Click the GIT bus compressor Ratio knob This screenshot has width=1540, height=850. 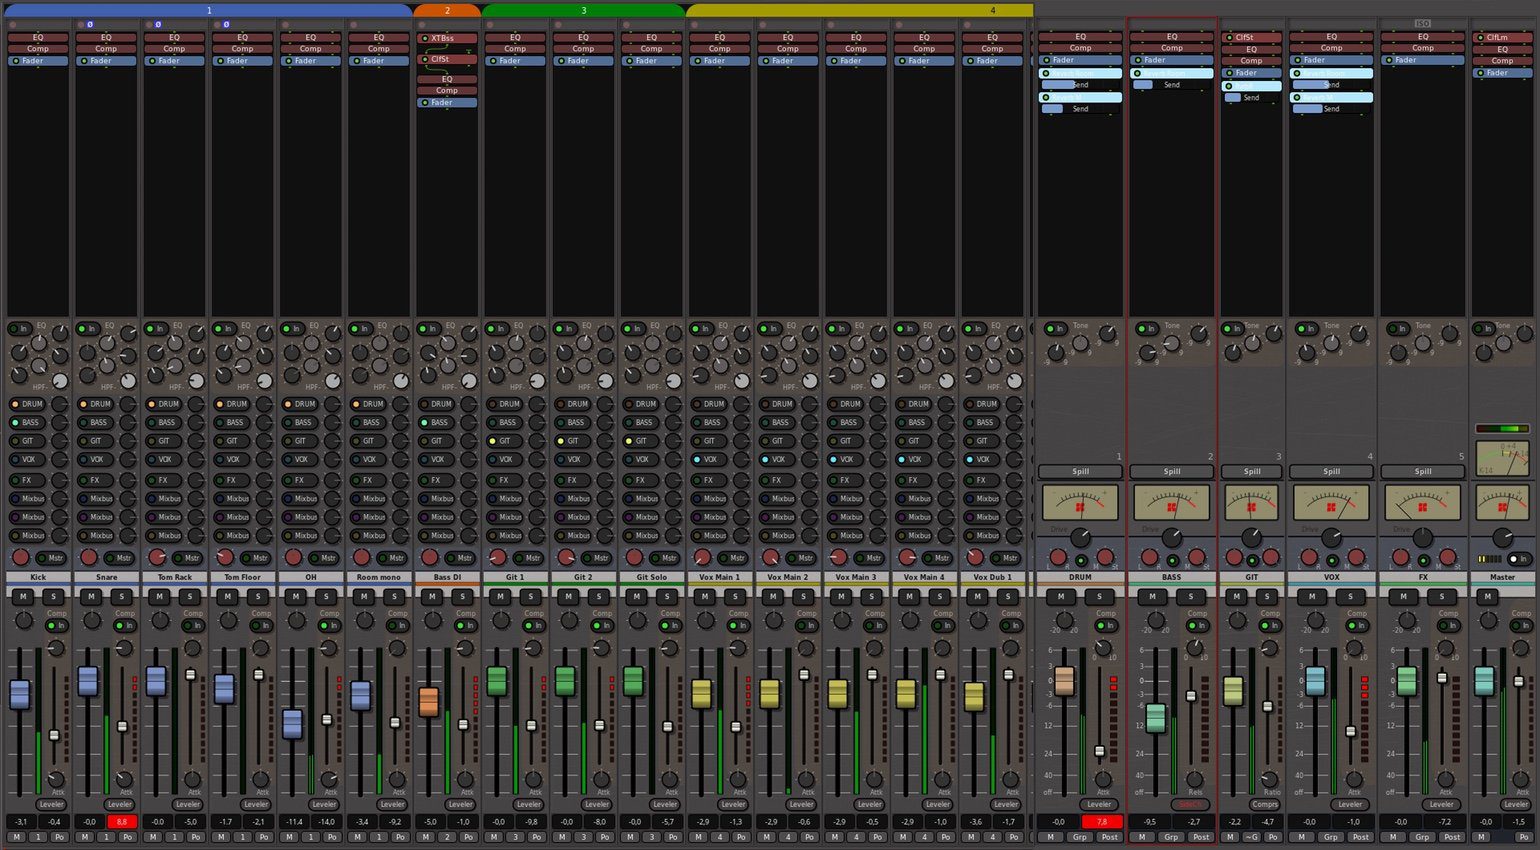[1270, 779]
